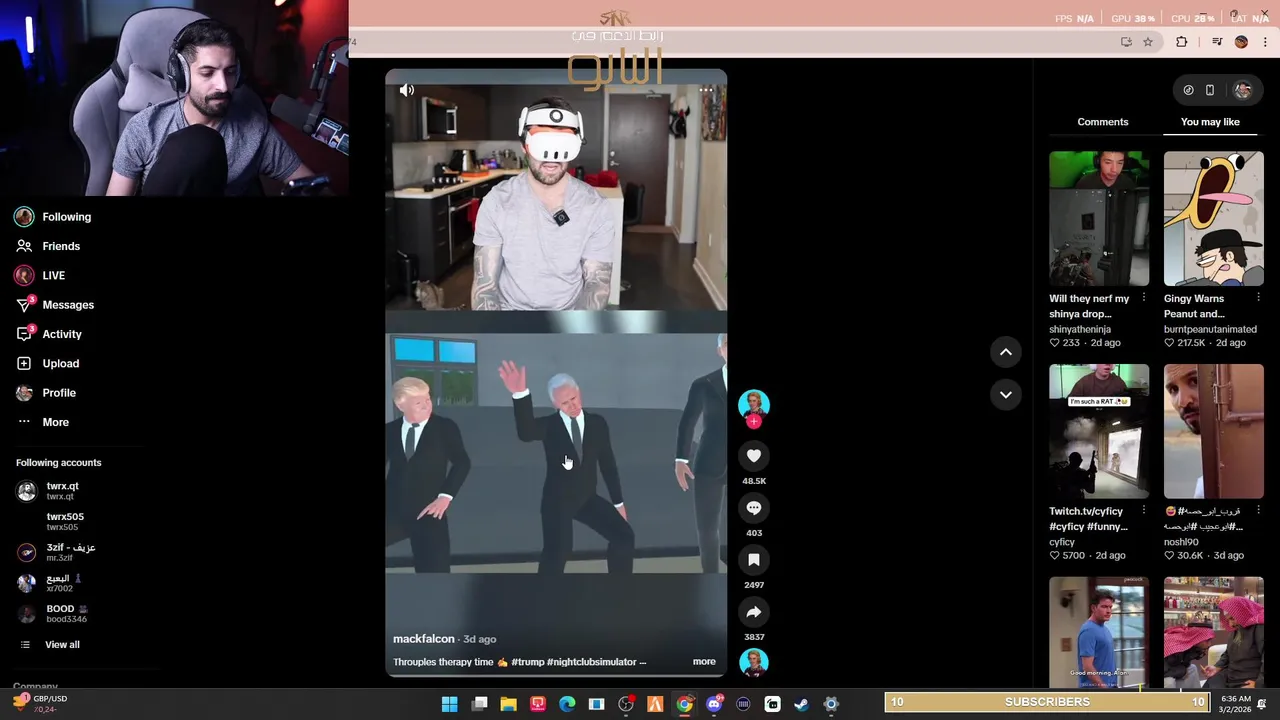The height and width of the screenshot is (720, 1280).
Task: Switch to Google Chrome on taskbar
Action: pos(684,704)
